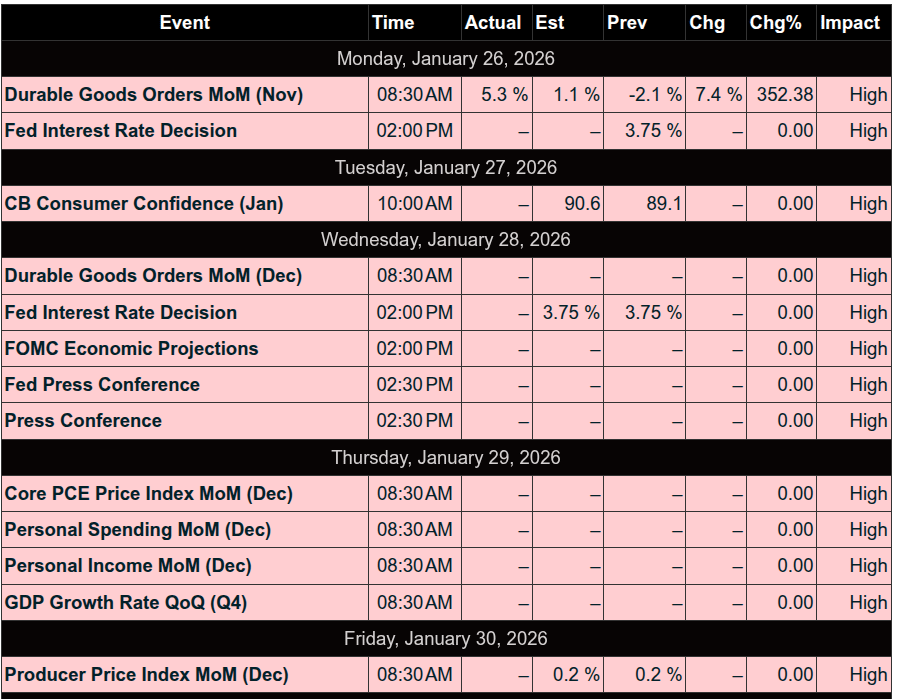Click the Fed Press Conference event

pyautogui.click(x=102, y=385)
